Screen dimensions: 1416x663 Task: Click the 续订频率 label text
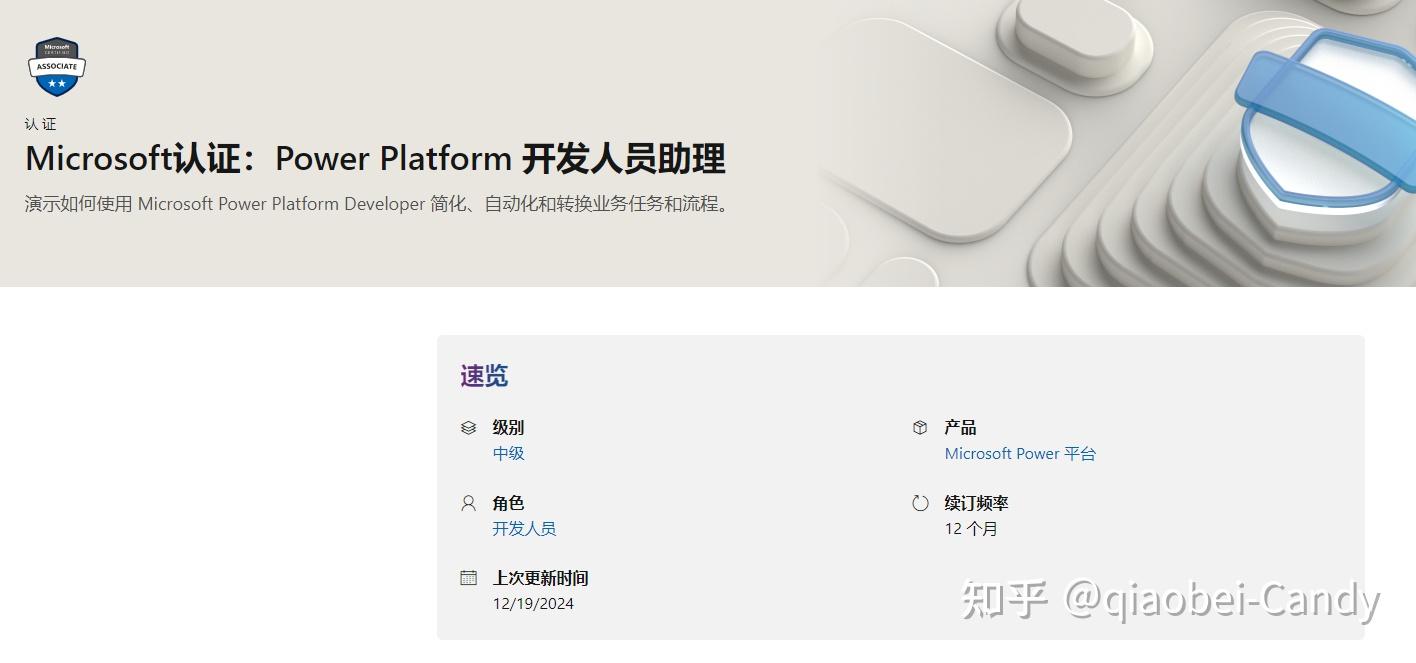click(975, 503)
